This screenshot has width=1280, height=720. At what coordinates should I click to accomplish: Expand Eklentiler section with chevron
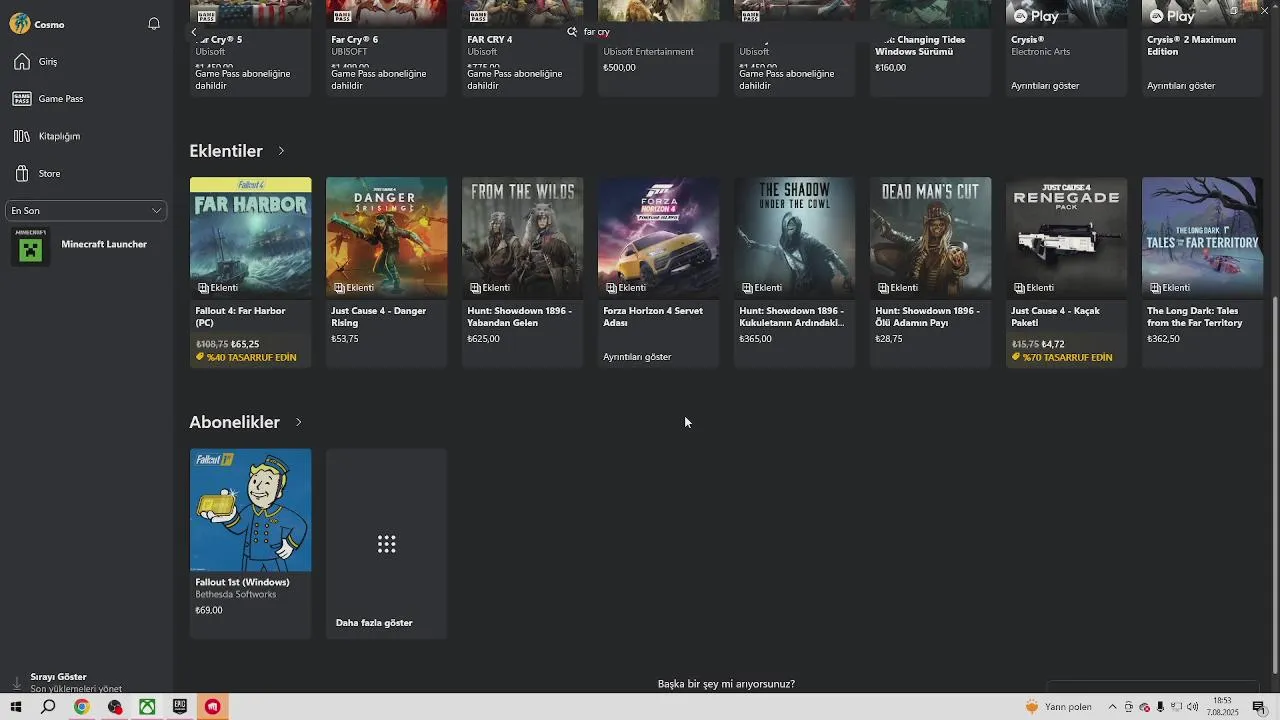(x=281, y=151)
